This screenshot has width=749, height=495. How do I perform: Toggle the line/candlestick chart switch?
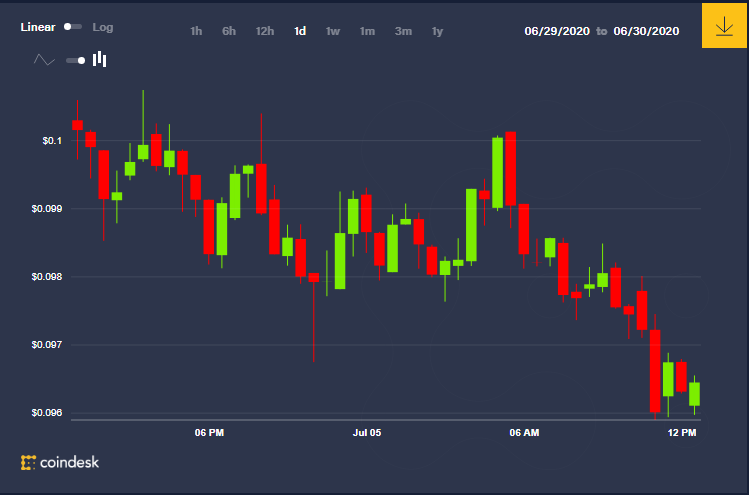click(x=75, y=60)
